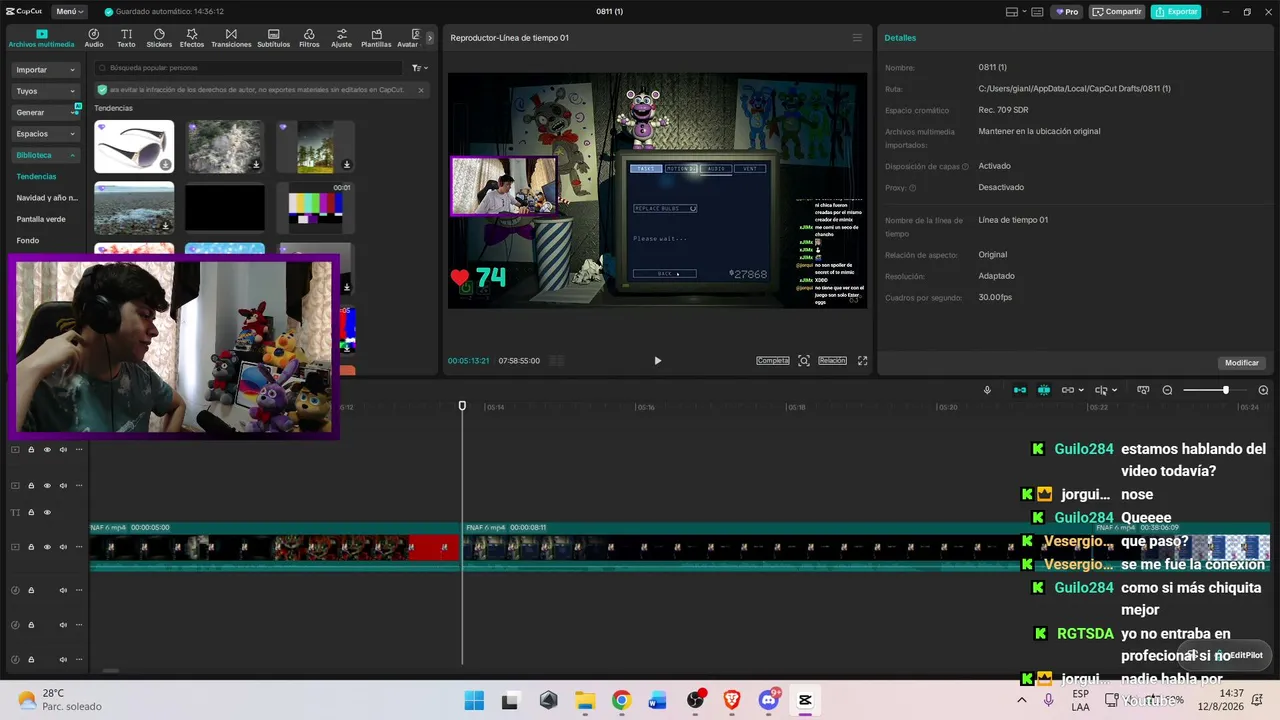Click the timeline playhead marker
This screenshot has width=1280, height=720.
point(462,405)
